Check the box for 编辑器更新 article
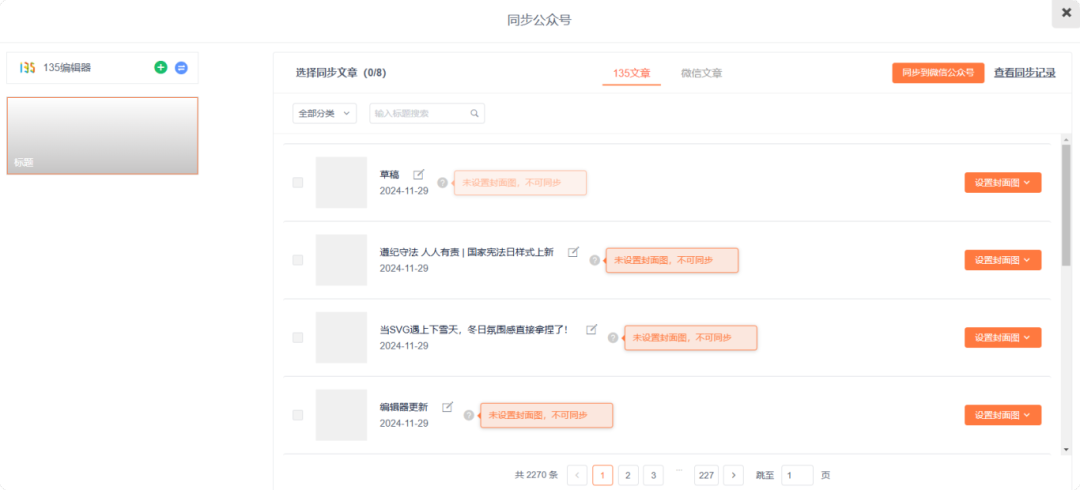This screenshot has height=490, width=1080. (298, 415)
